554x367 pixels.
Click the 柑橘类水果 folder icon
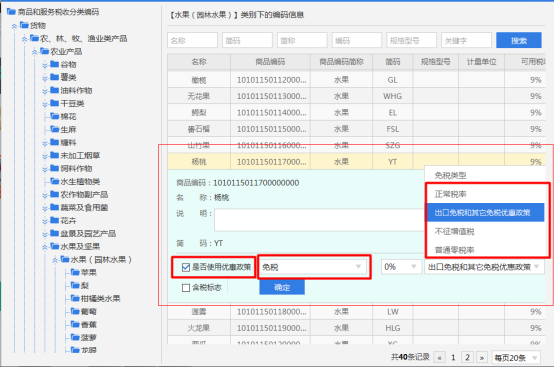(x=75, y=298)
